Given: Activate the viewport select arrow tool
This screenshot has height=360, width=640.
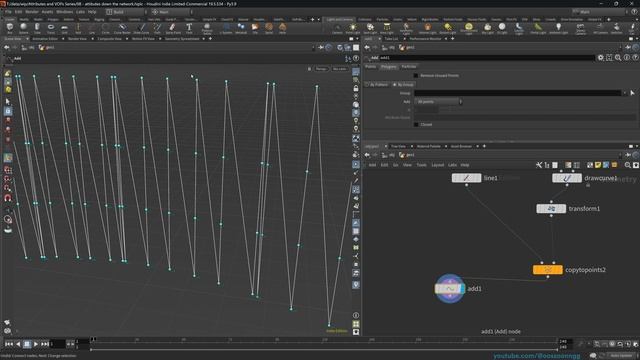Looking at the screenshot, I should (8, 101).
